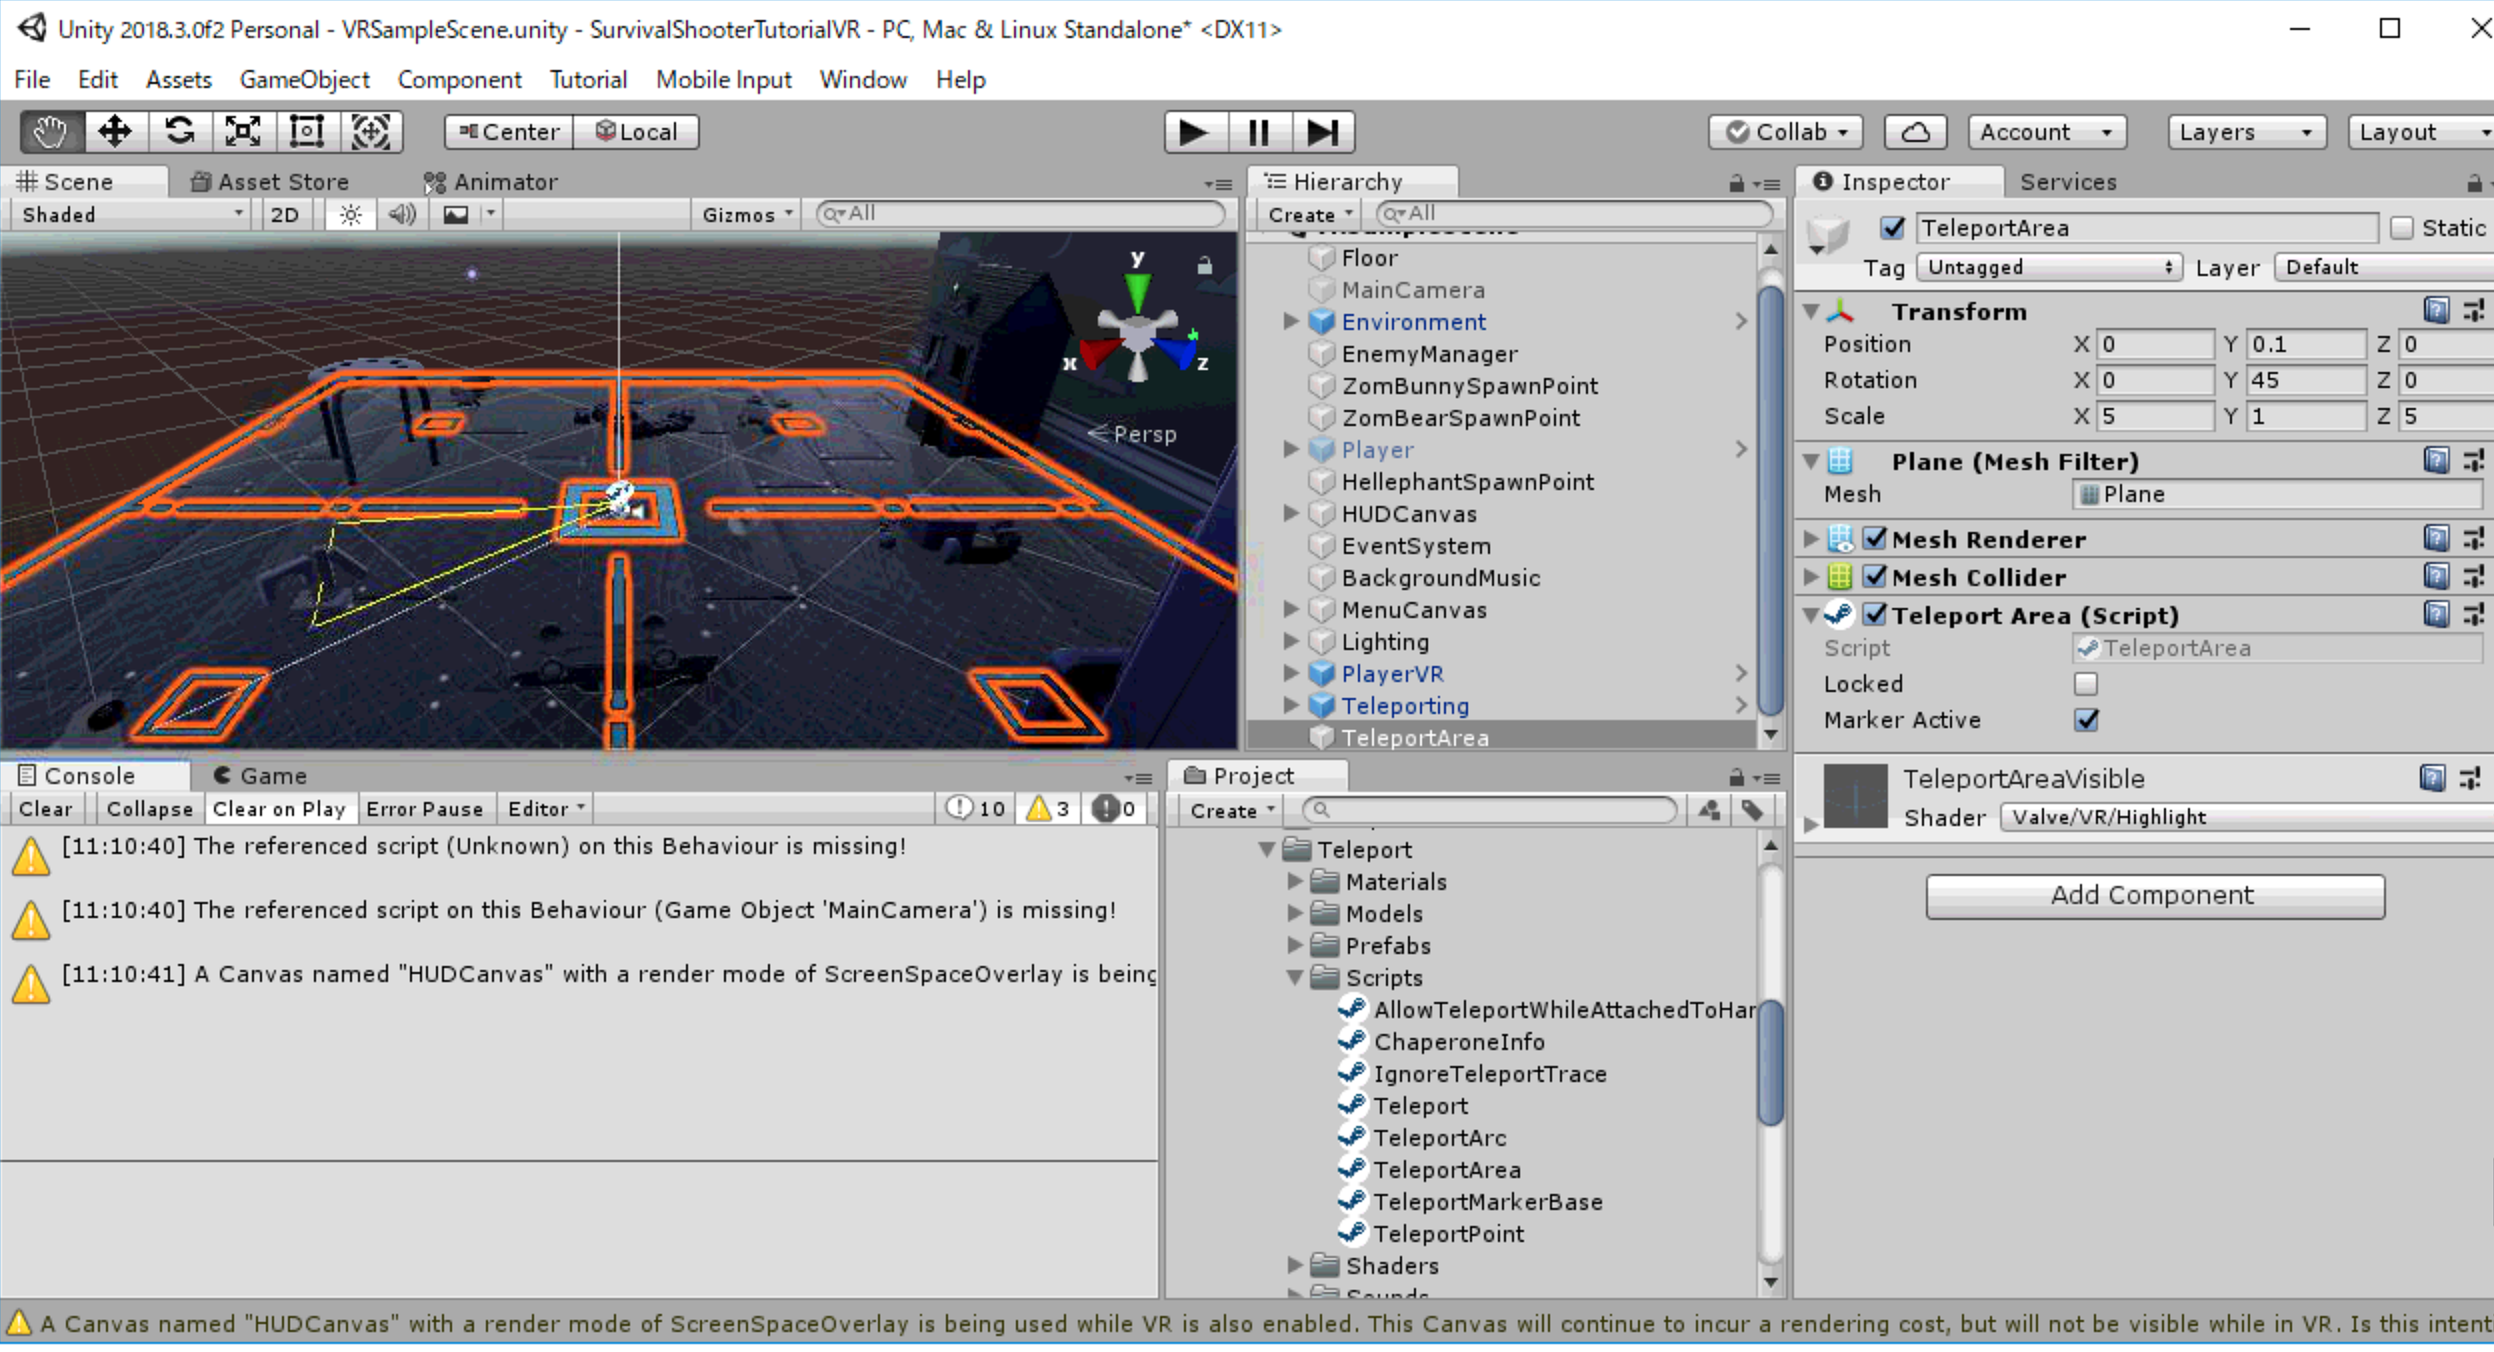Click the TeleportAreaVisible shader color swatch
Viewport: 2494px width, 1352px height.
(1853, 796)
